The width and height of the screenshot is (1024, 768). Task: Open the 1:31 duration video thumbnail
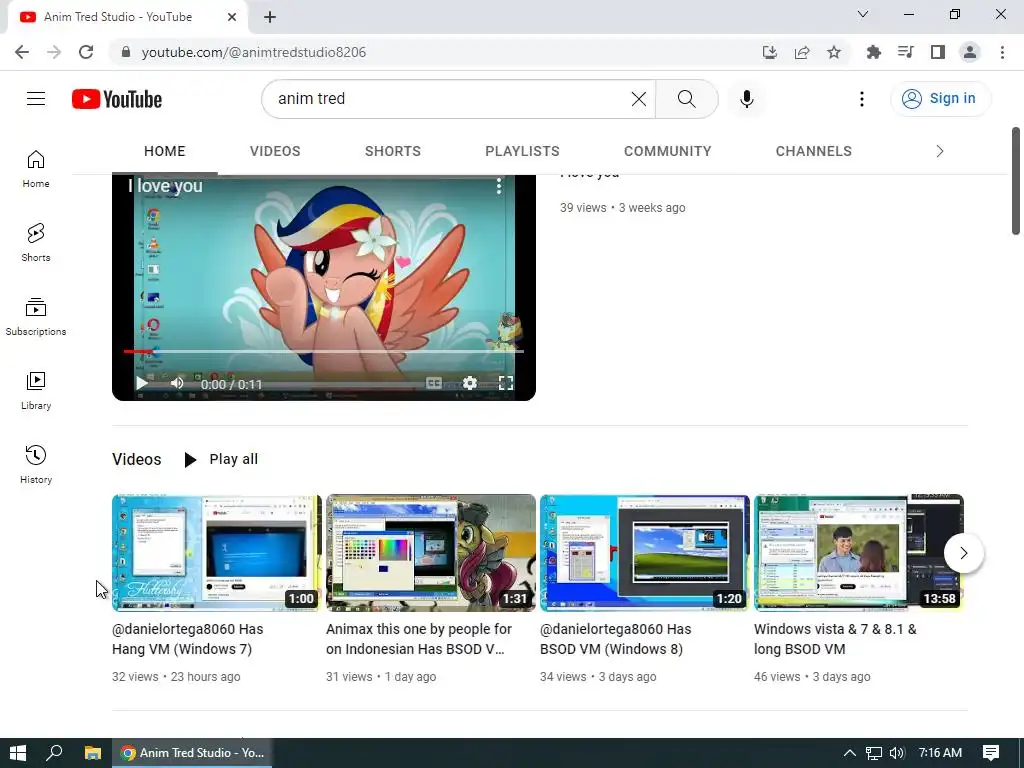click(x=430, y=552)
